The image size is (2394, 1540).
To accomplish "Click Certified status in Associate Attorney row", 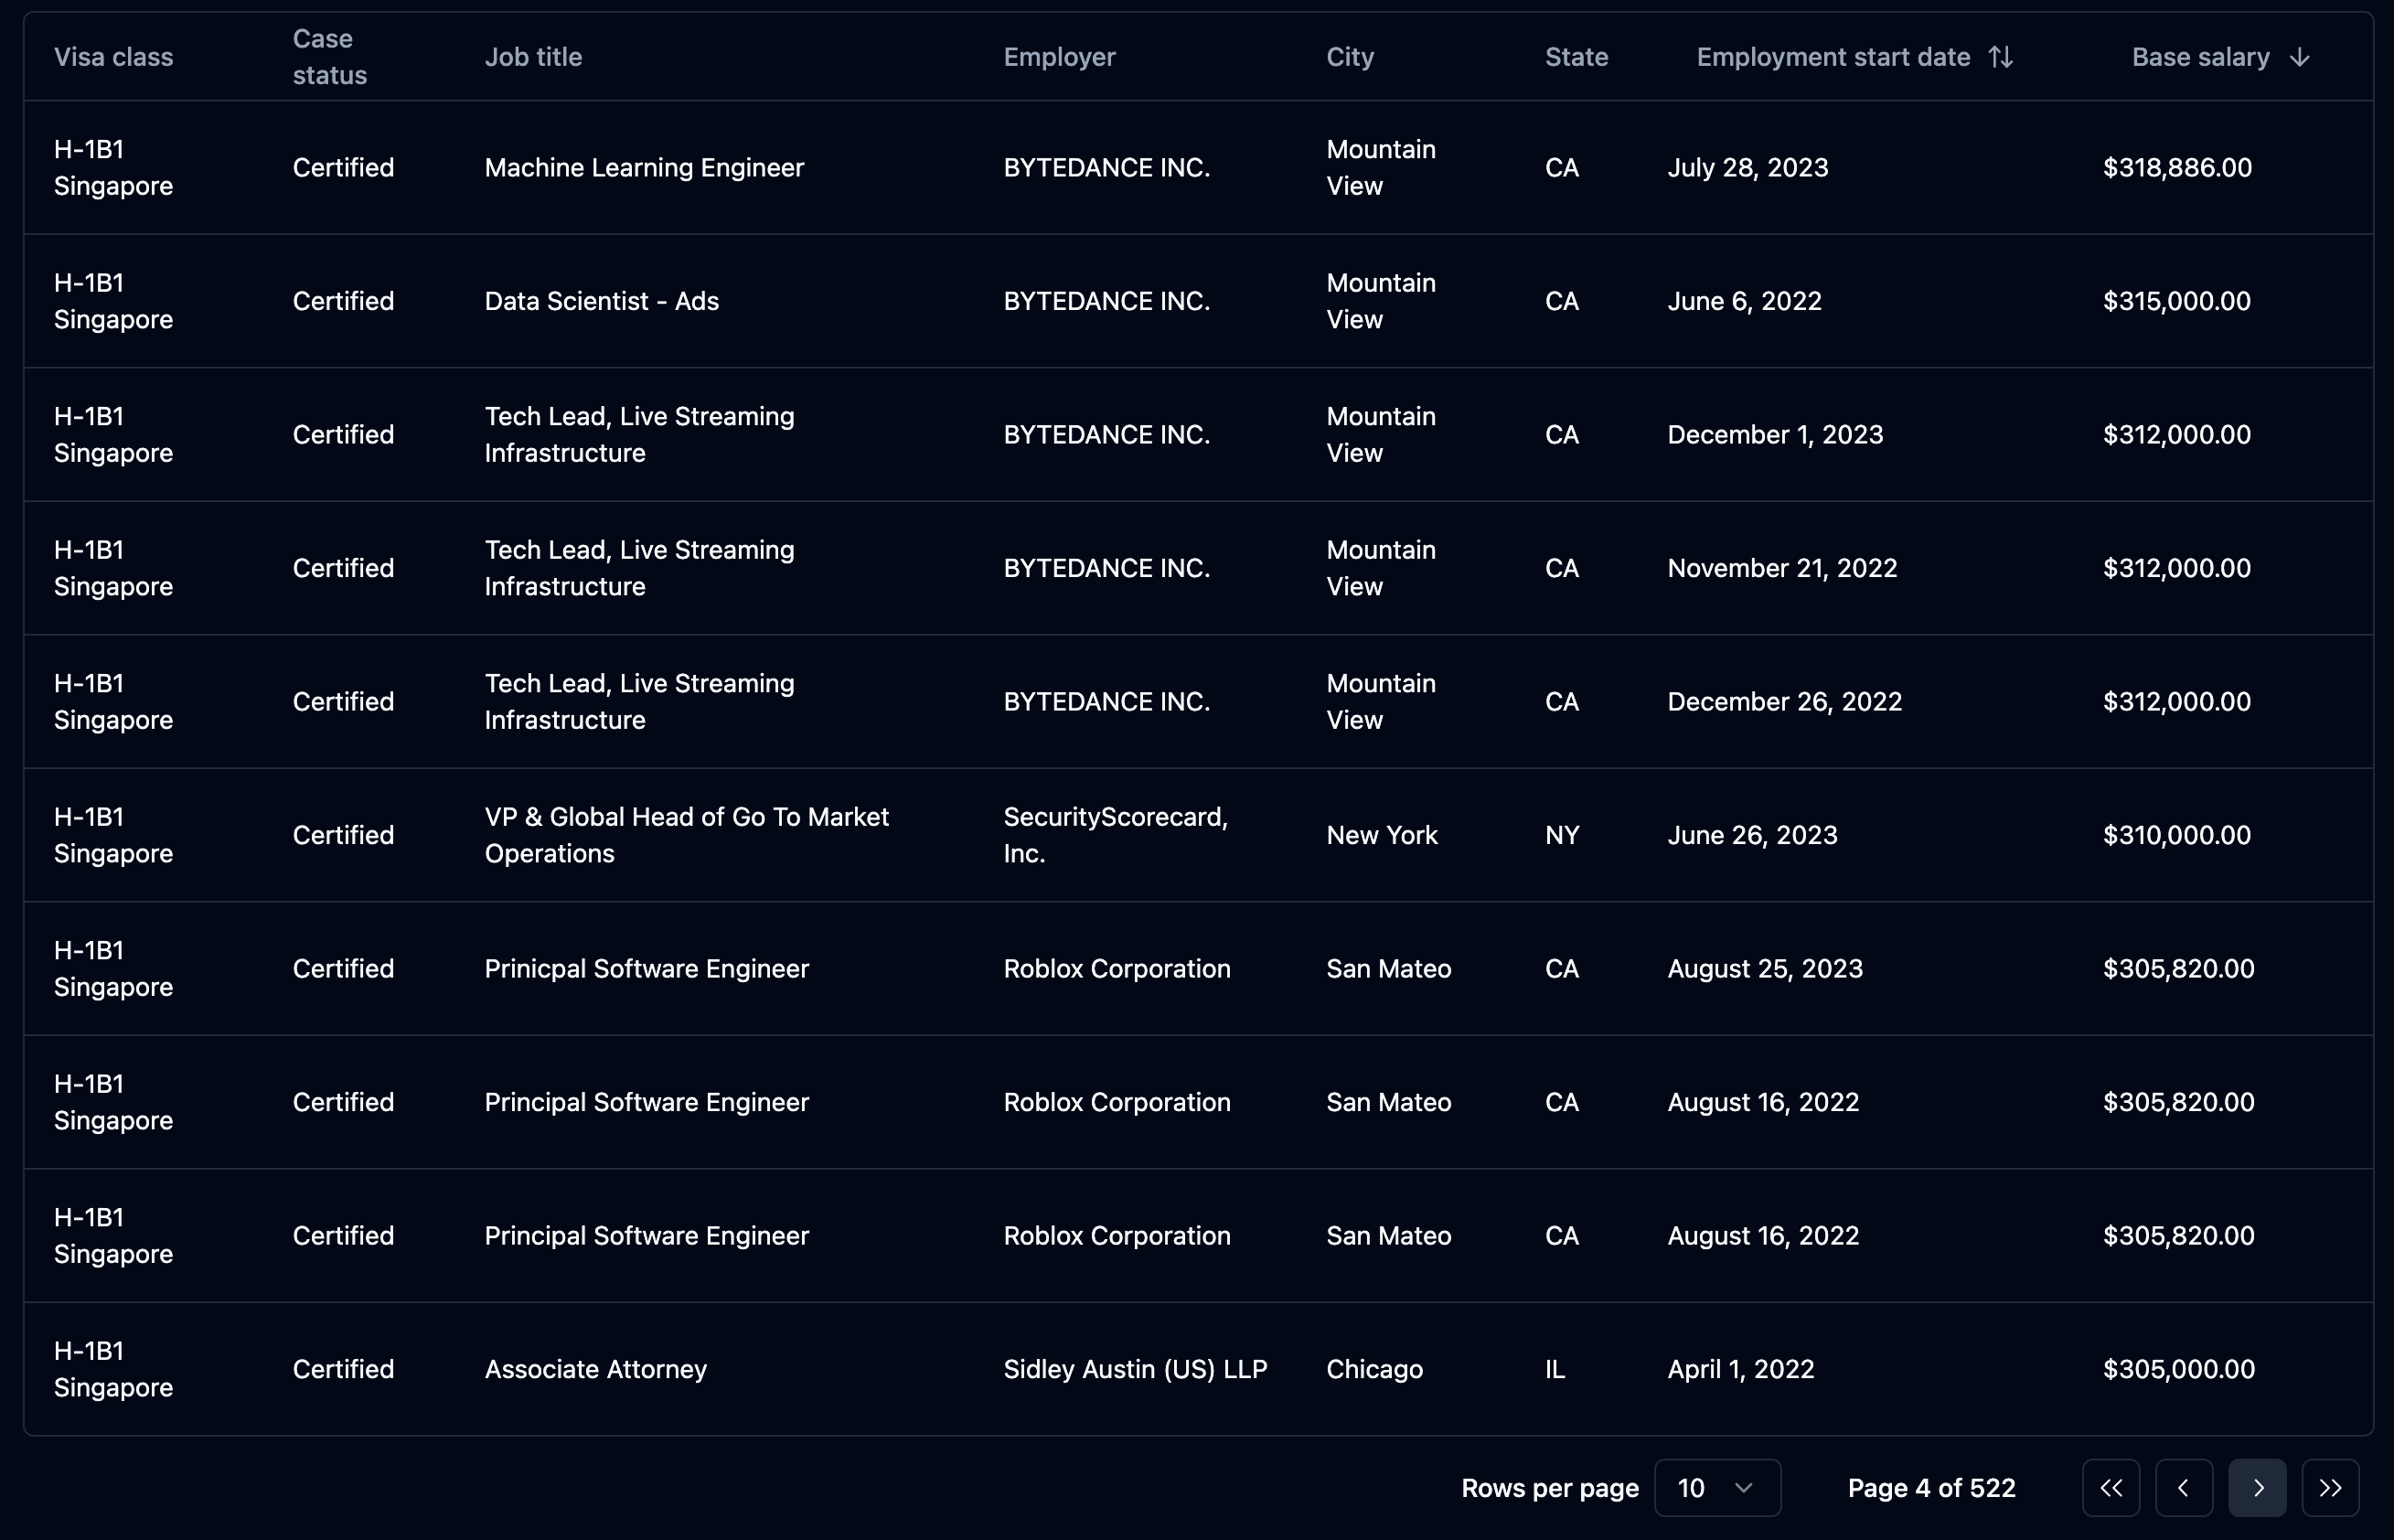I will pos(343,1369).
